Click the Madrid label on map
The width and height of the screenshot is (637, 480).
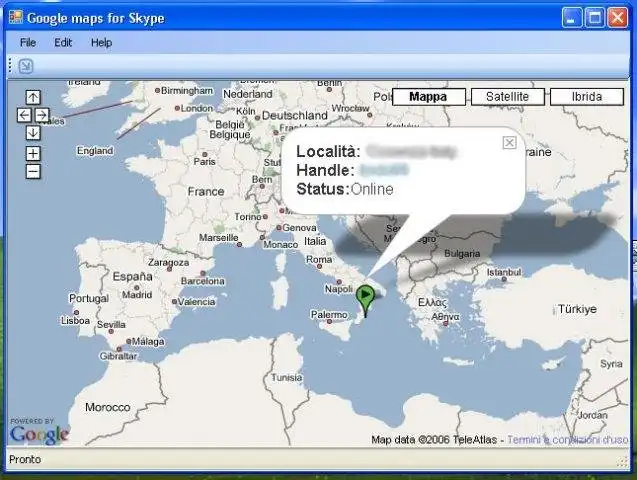point(137,294)
